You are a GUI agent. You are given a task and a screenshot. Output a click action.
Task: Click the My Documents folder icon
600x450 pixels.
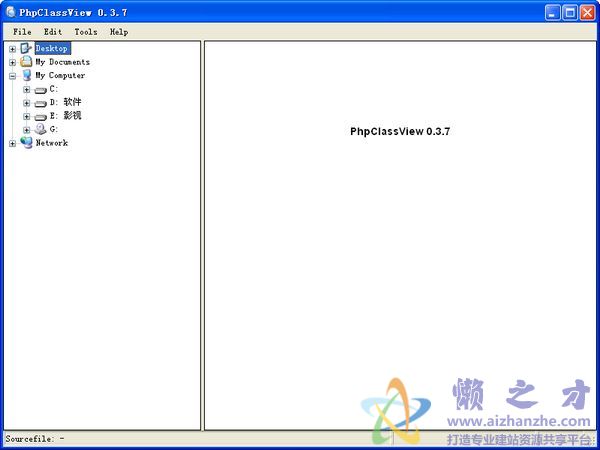pos(26,62)
